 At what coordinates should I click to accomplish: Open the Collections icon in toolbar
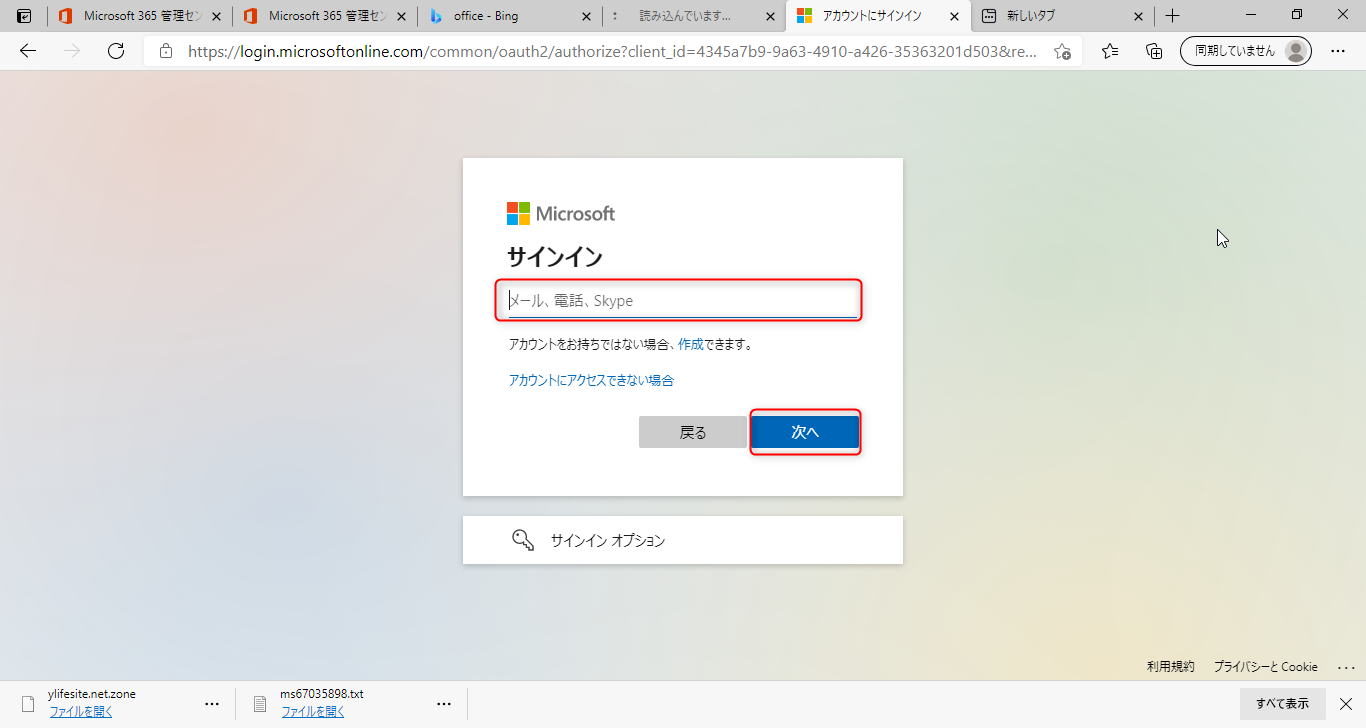(x=1154, y=51)
